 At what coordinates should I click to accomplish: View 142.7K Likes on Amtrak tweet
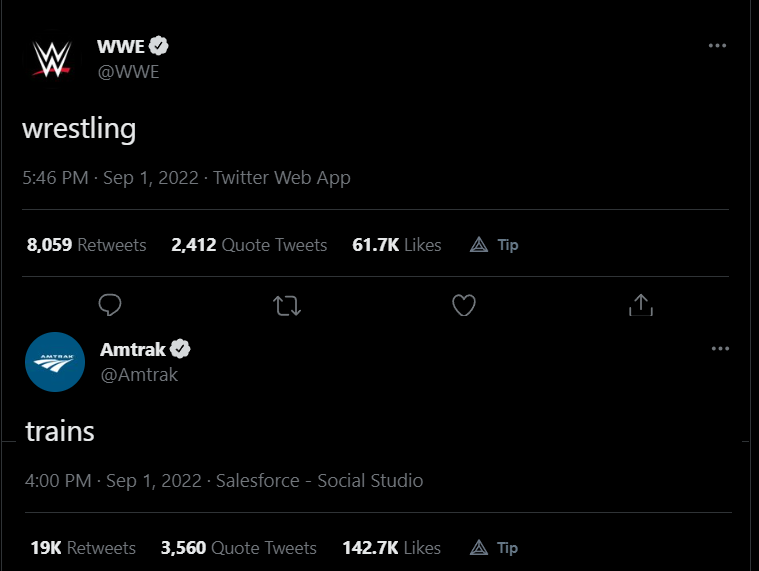[391, 548]
